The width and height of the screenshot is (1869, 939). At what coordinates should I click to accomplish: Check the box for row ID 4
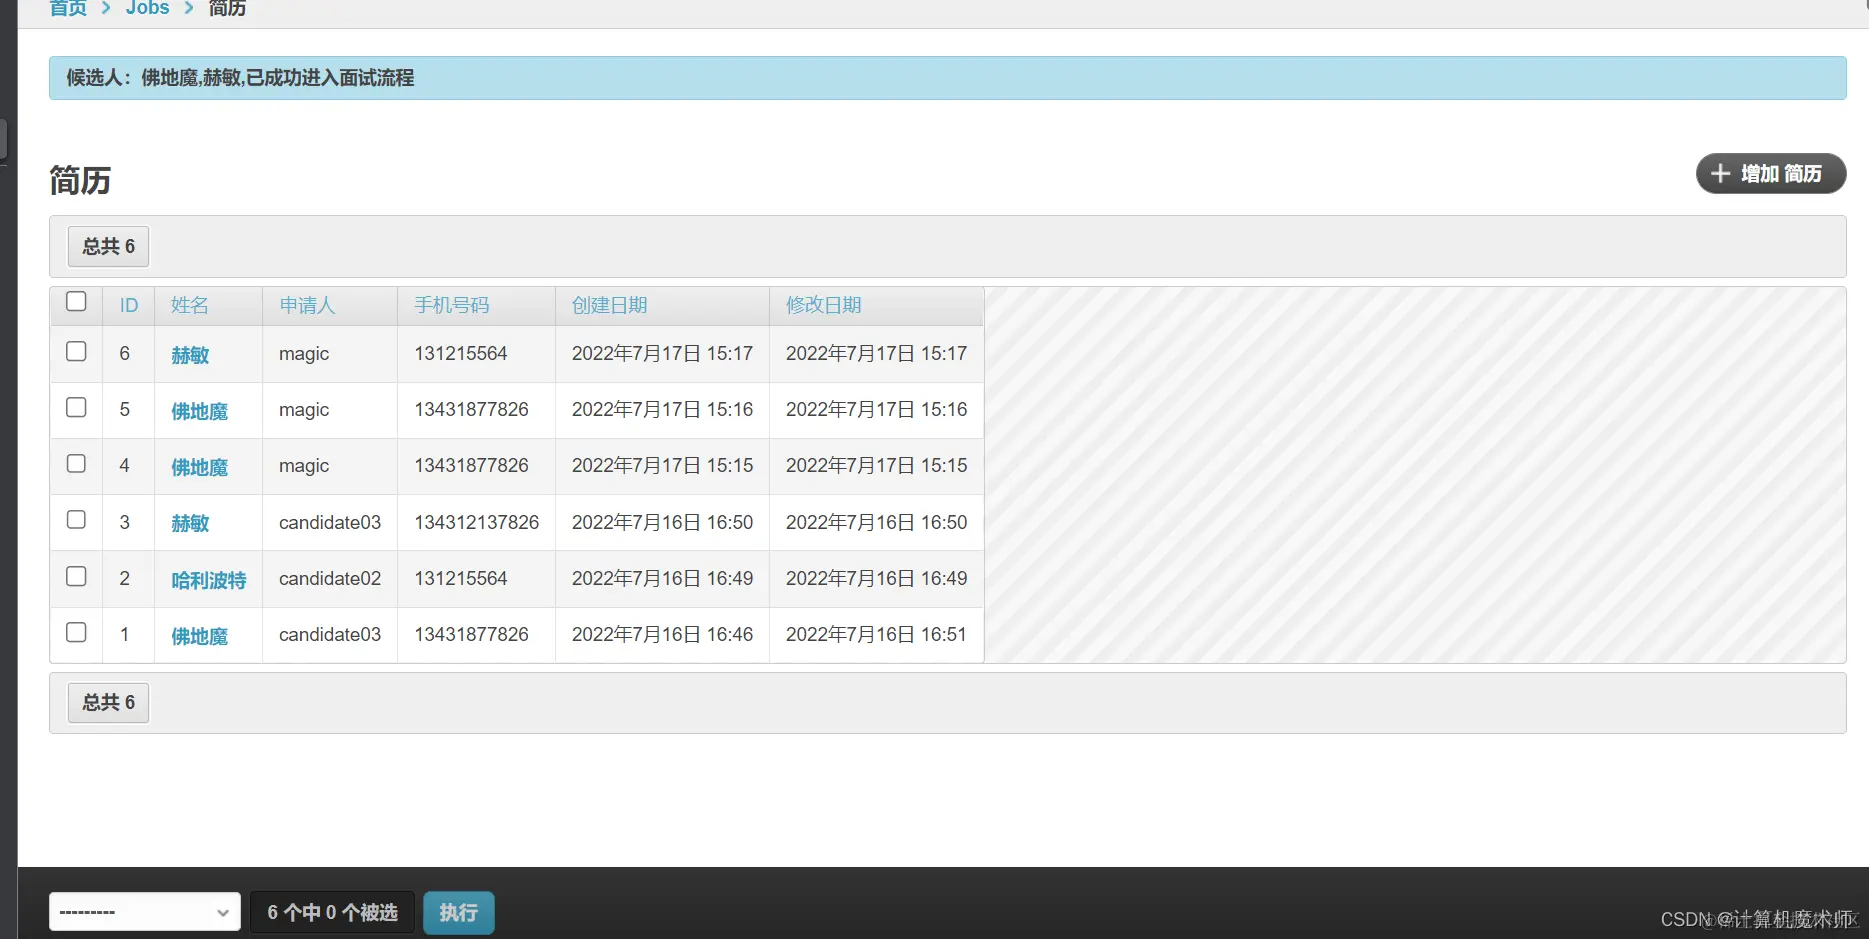pyautogui.click(x=76, y=464)
